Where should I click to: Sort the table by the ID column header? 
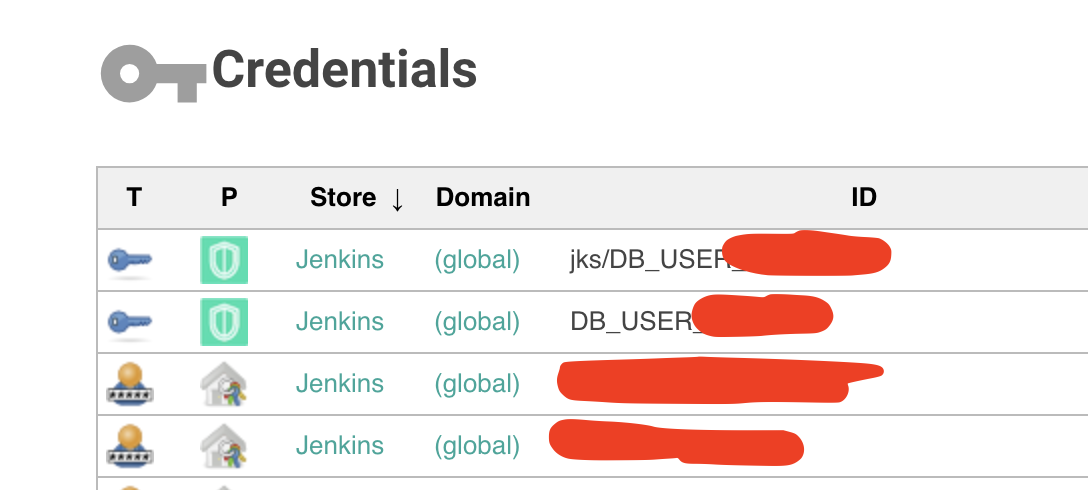pyautogui.click(x=864, y=198)
